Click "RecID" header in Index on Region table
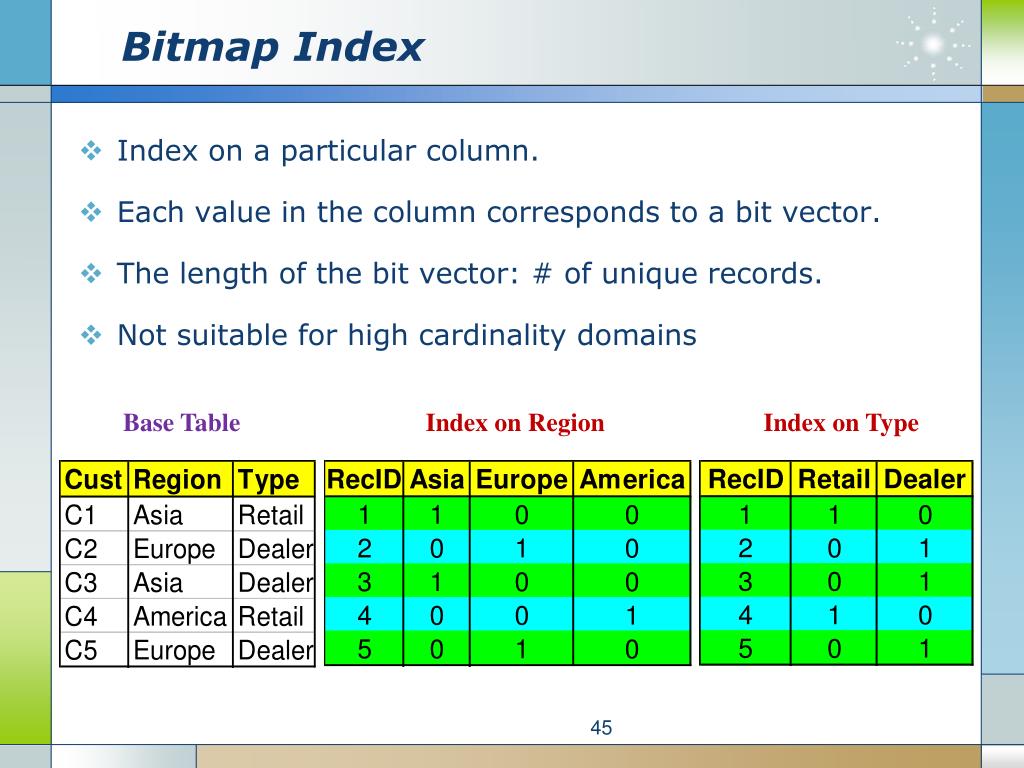Image resolution: width=1024 pixels, height=768 pixels. tap(364, 479)
